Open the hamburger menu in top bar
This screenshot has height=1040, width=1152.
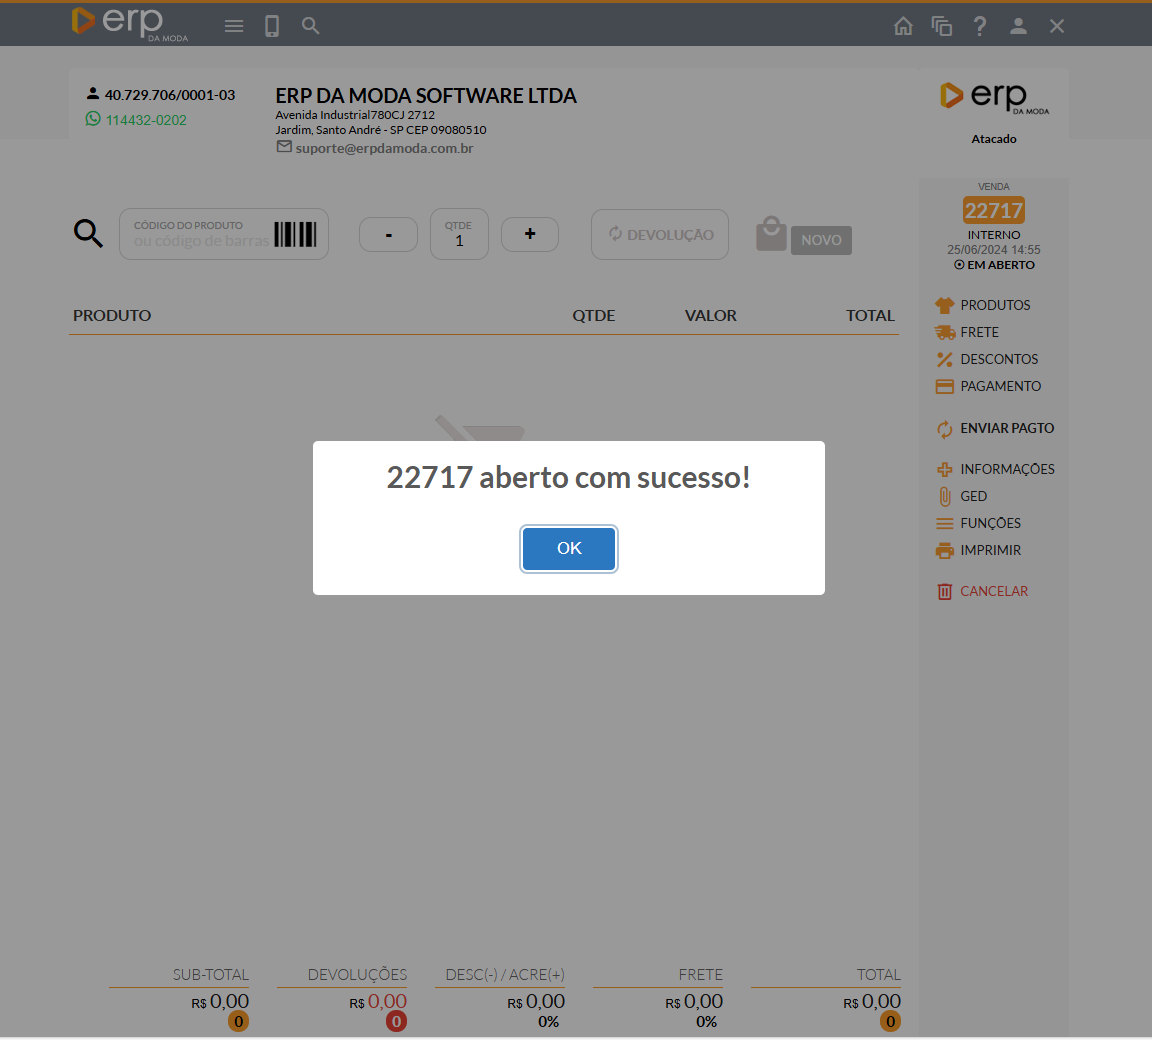point(234,26)
